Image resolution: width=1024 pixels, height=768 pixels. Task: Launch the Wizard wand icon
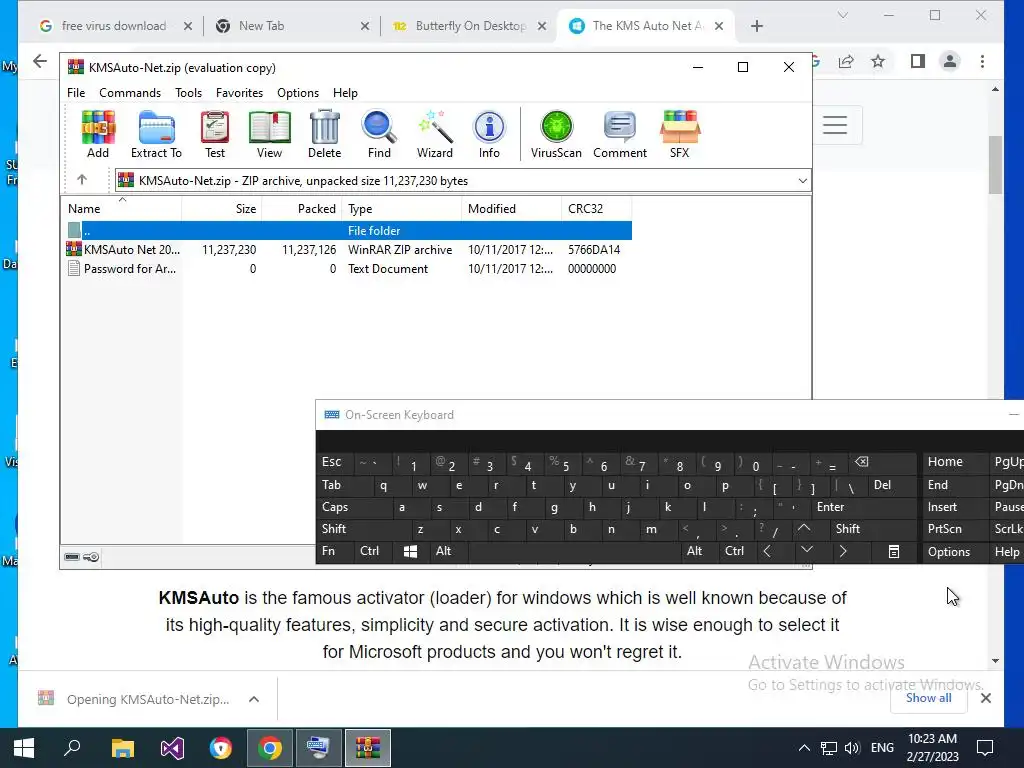click(x=434, y=134)
